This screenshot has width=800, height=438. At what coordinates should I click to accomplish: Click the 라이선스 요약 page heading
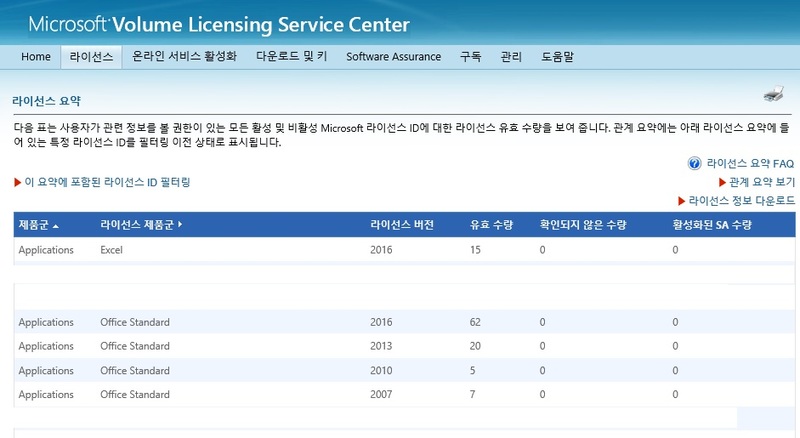(46, 101)
